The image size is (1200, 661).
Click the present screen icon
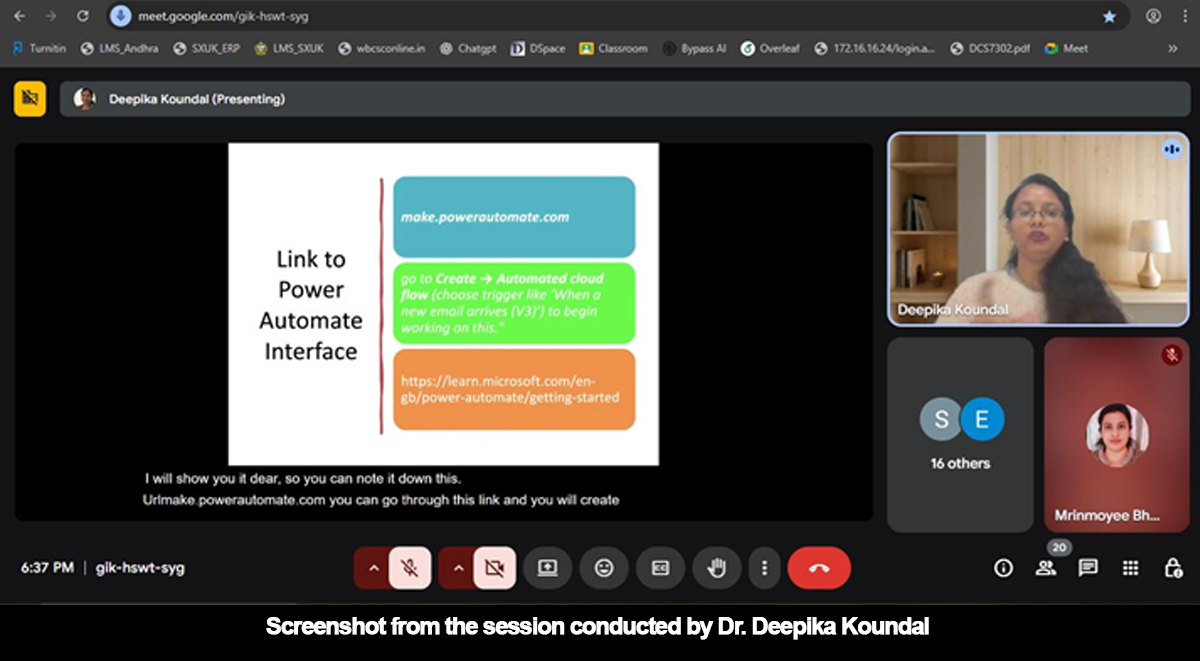point(547,568)
